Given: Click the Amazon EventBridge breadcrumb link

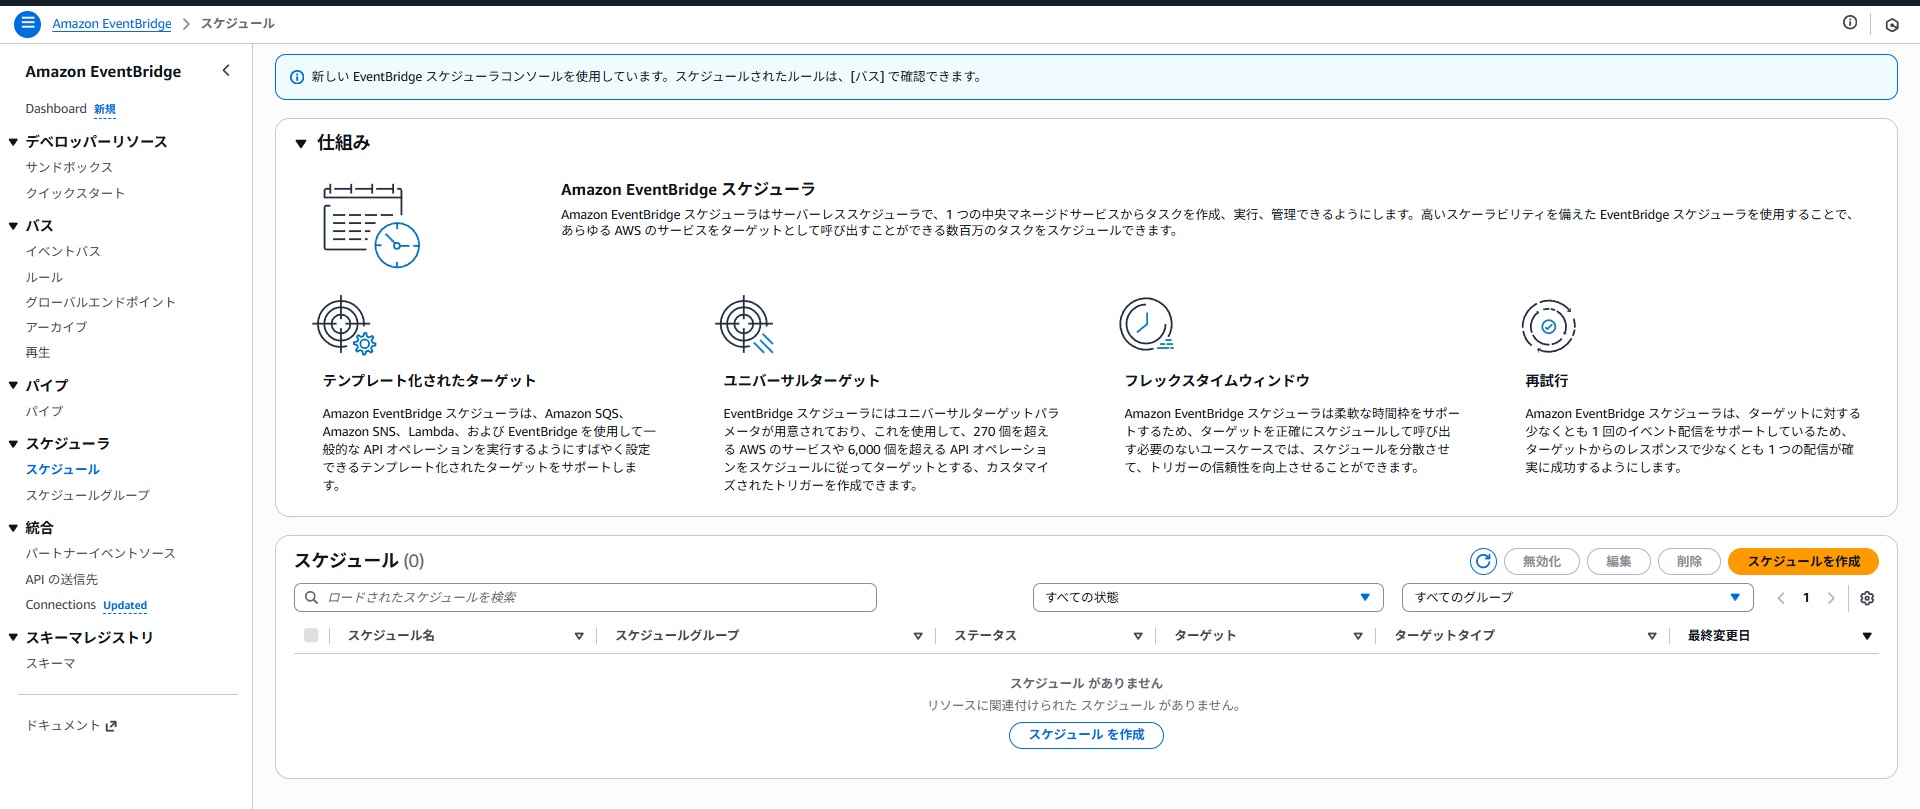Looking at the screenshot, I should coord(112,24).
